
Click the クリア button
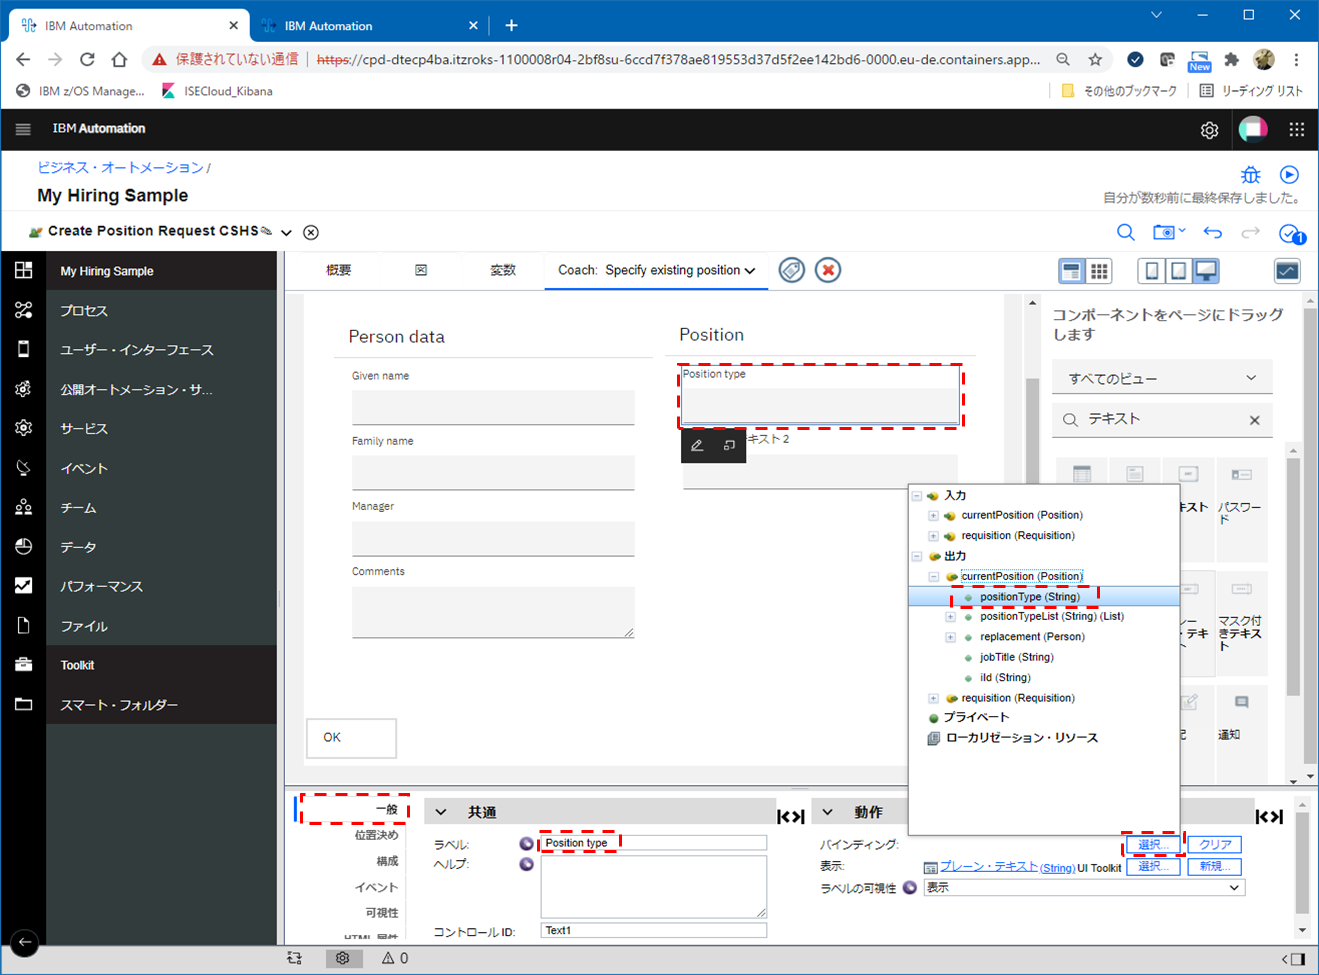pyautogui.click(x=1215, y=845)
